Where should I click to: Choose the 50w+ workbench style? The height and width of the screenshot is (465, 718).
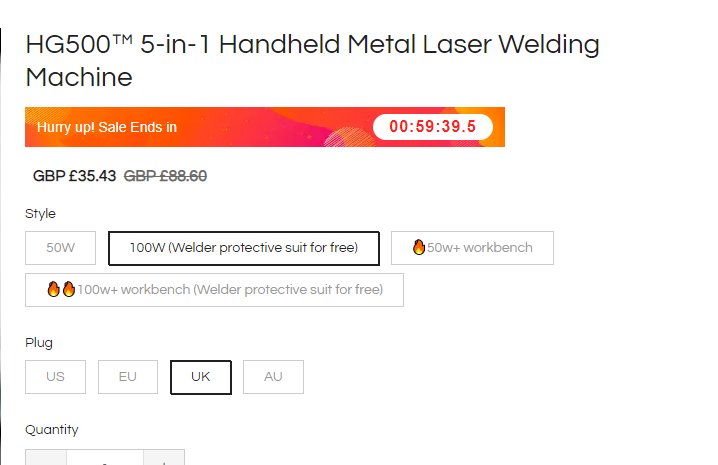tap(472, 248)
